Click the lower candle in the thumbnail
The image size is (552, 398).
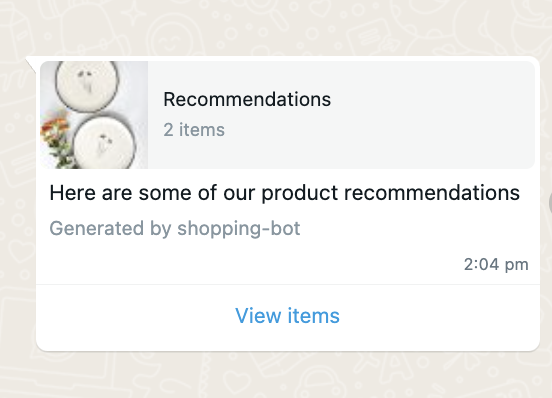click(x=105, y=143)
